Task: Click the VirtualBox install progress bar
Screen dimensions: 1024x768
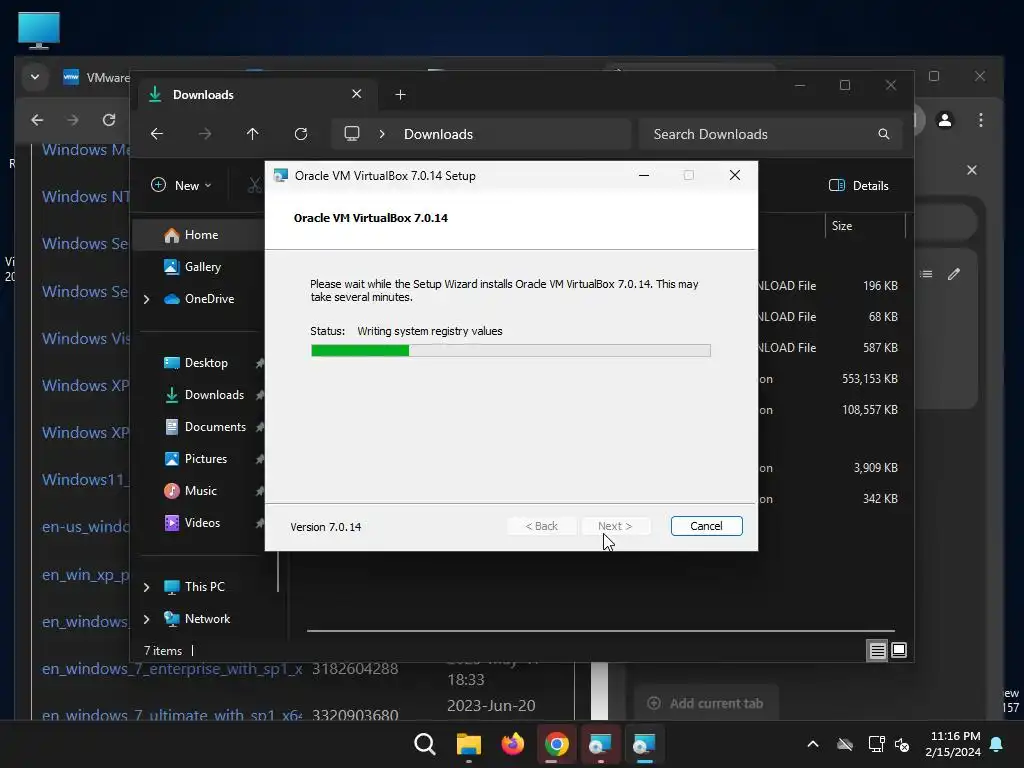Action: (x=511, y=351)
